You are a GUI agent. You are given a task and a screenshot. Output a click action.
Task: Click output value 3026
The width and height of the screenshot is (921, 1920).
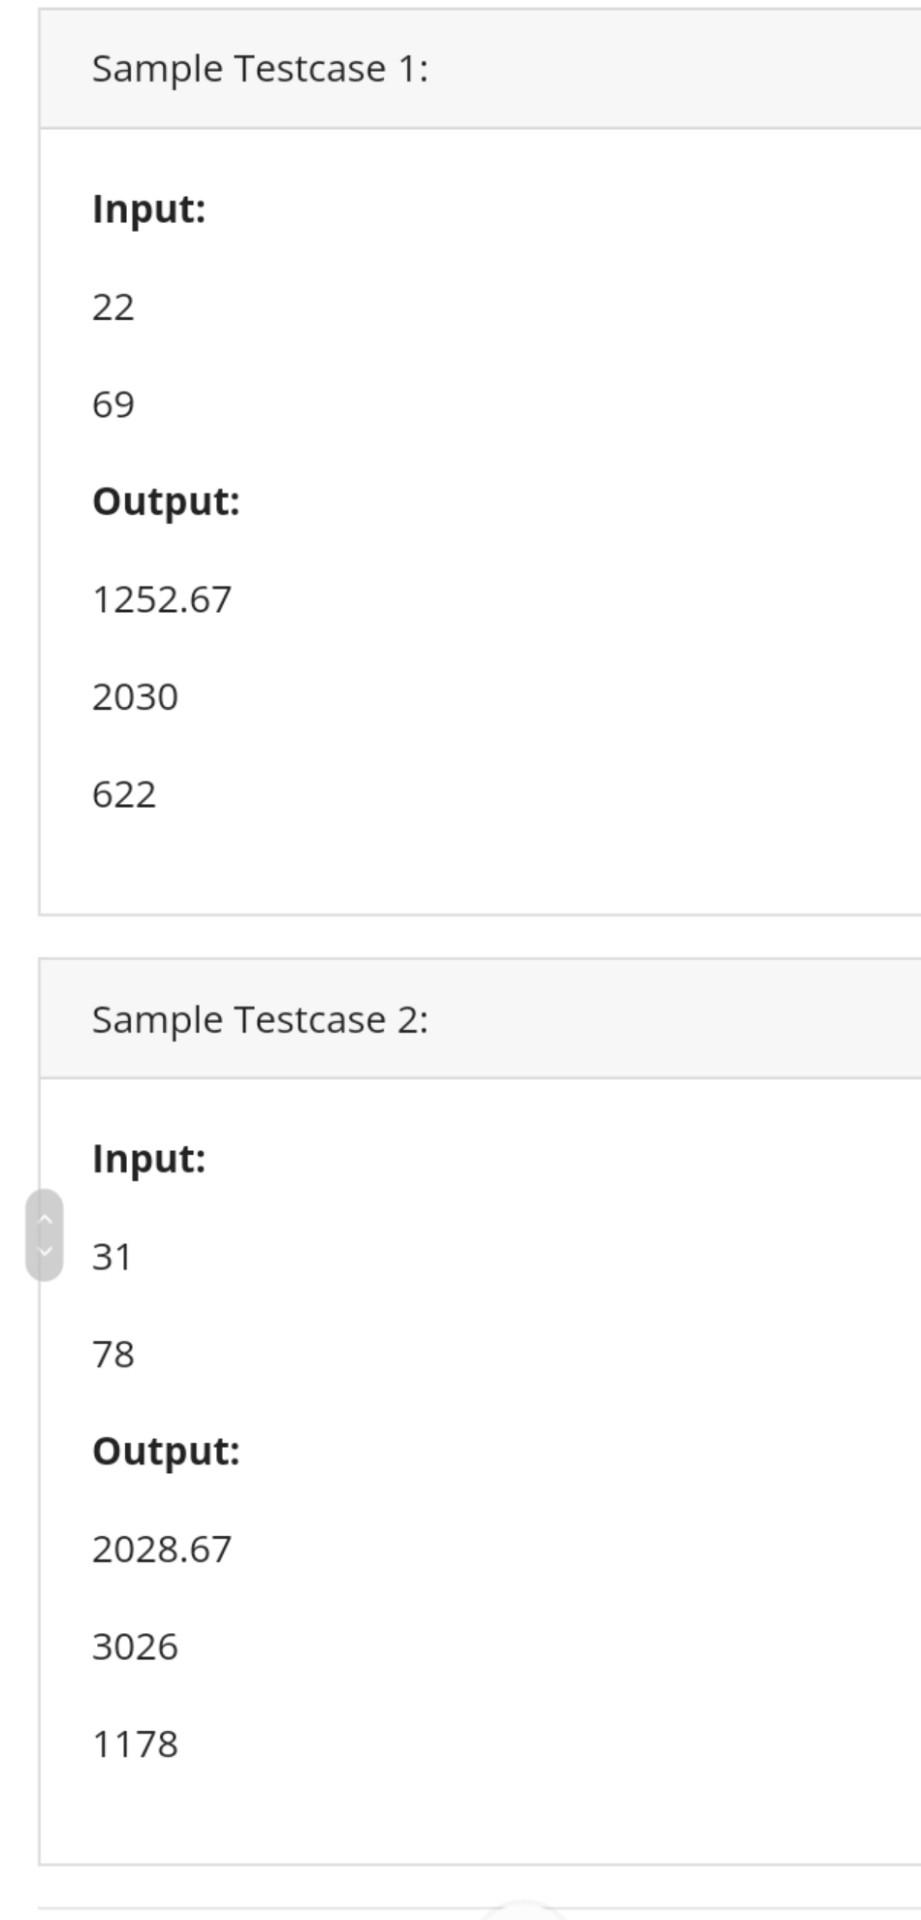pyautogui.click(x=135, y=1647)
